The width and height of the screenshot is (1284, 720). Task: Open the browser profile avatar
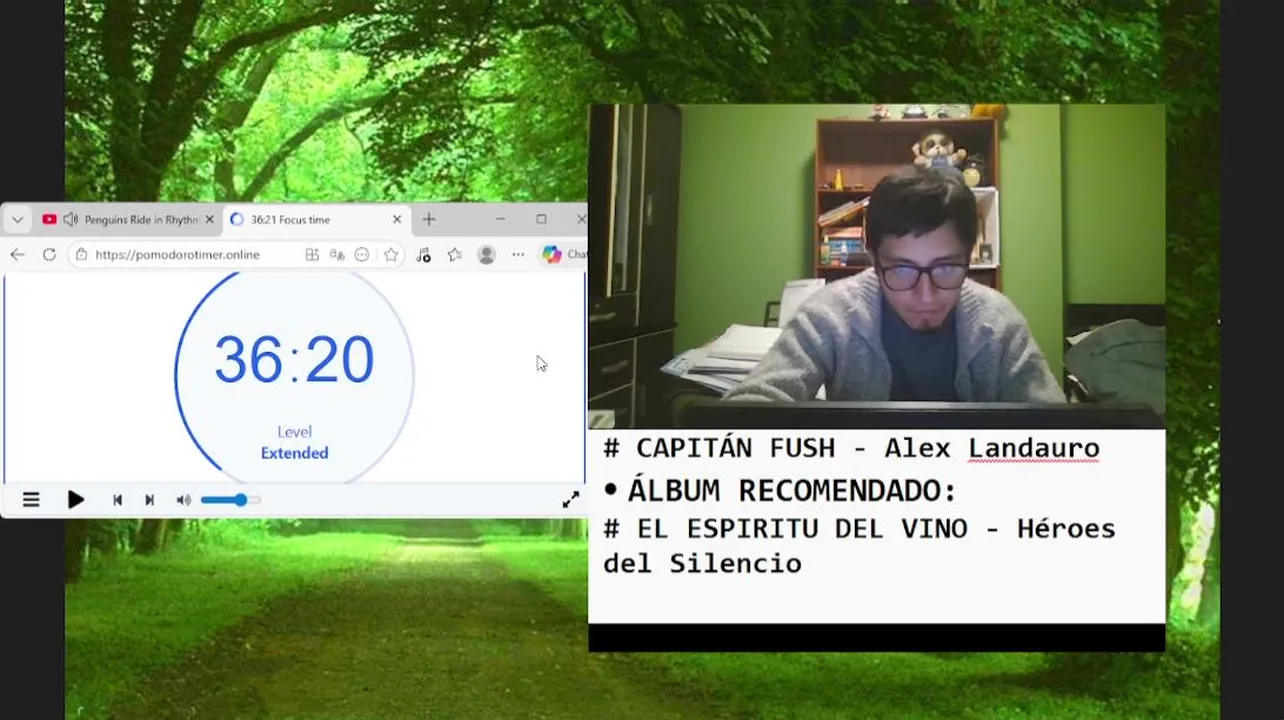pyautogui.click(x=487, y=255)
